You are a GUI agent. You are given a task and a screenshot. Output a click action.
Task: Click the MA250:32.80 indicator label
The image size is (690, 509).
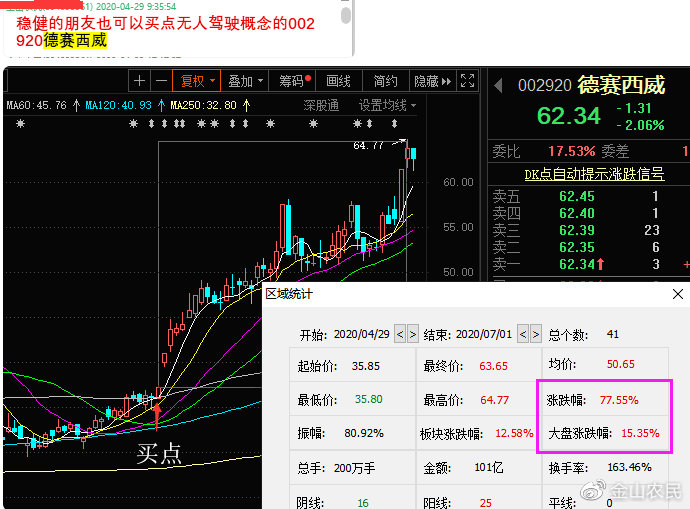click(203, 106)
